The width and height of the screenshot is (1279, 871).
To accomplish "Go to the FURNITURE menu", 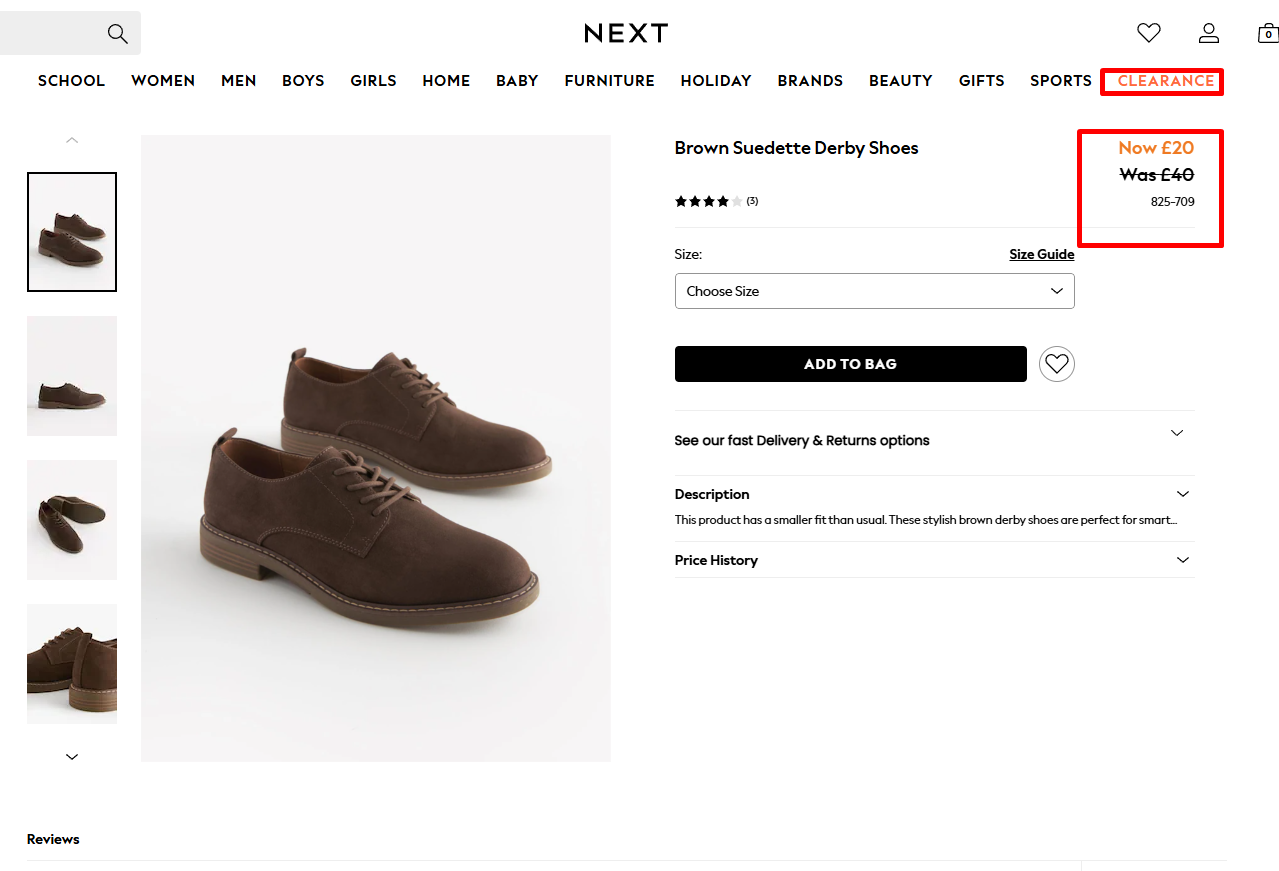I will (x=609, y=81).
